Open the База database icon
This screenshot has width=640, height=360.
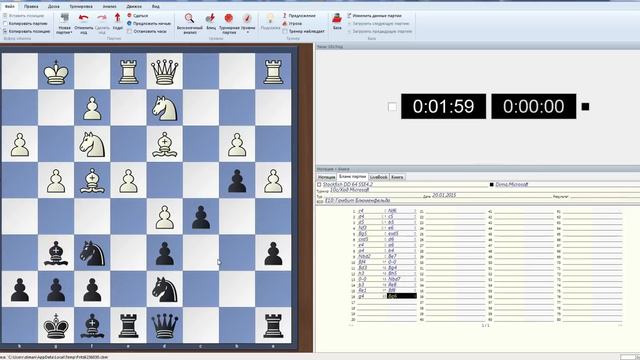pyautogui.click(x=337, y=18)
